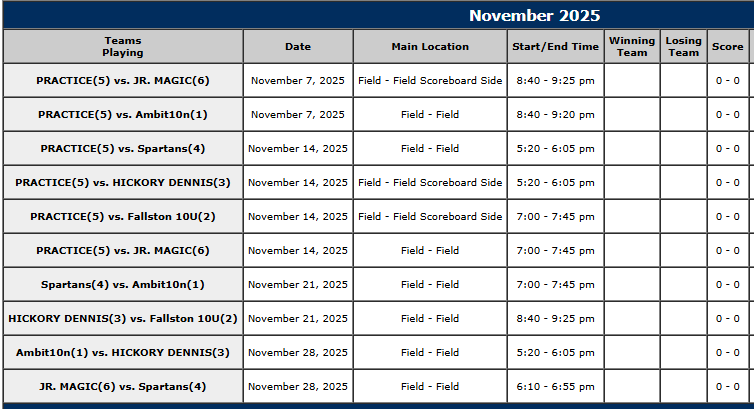This screenshot has width=754, height=409.
Task: Open PRACTICE(5) vs. Spartans(4) matchup
Action: [x=123, y=148]
